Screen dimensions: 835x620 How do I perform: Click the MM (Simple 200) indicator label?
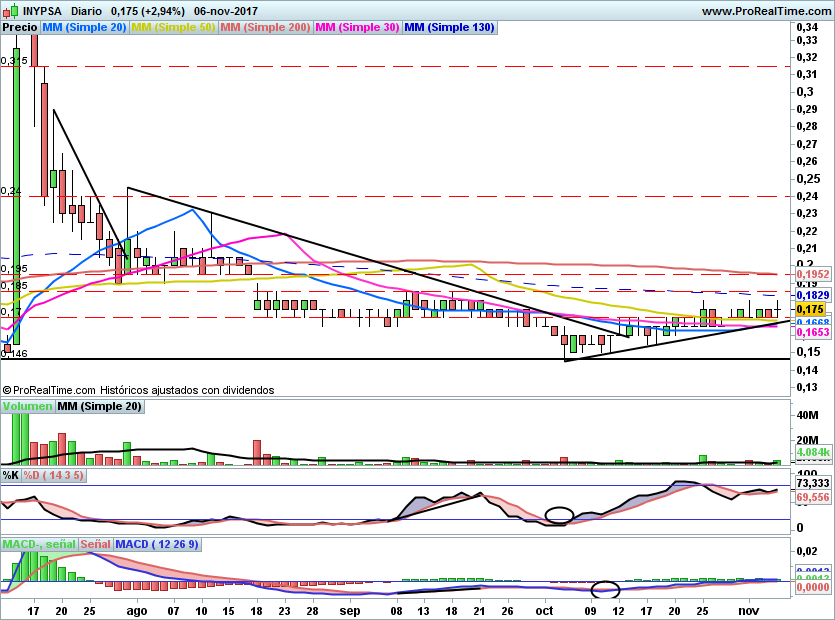pos(265,28)
